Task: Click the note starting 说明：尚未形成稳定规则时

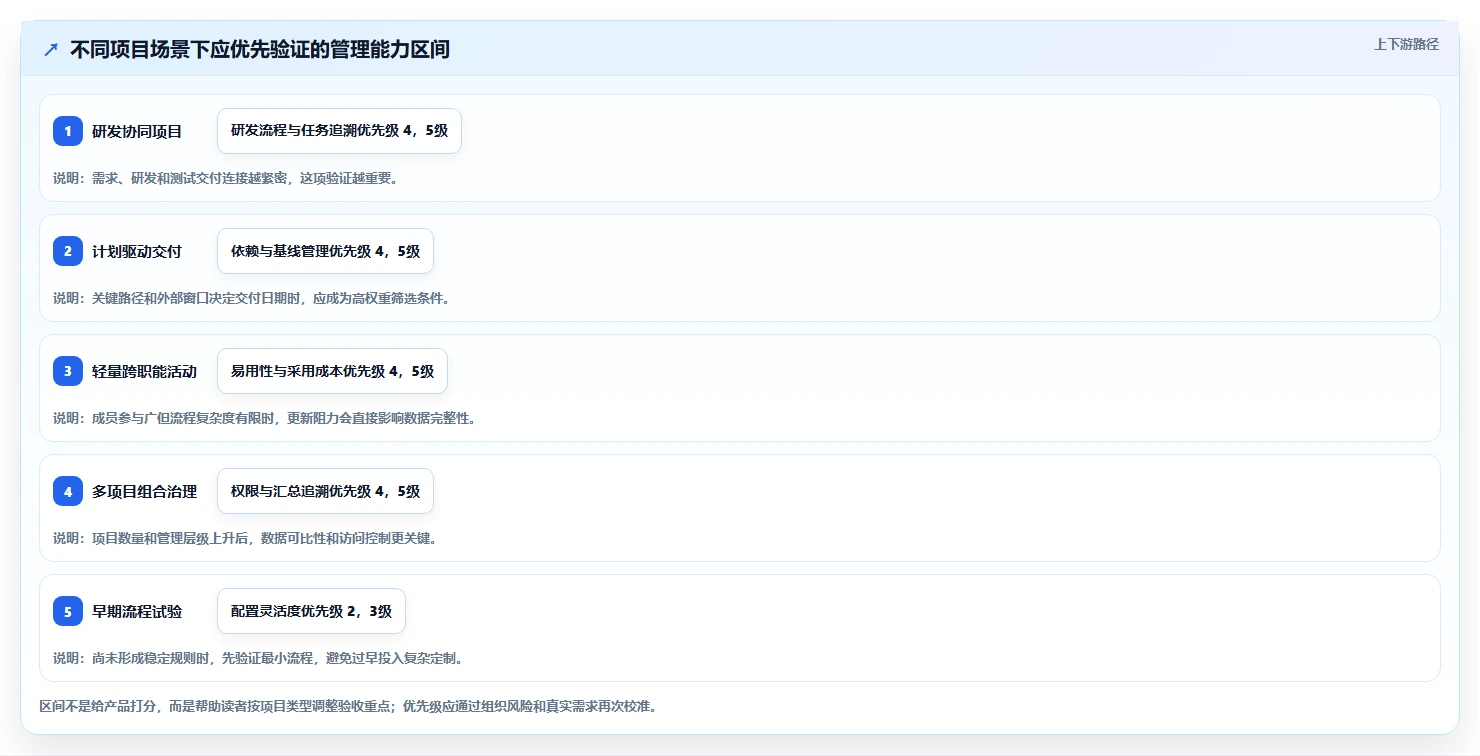Action: coord(258,658)
